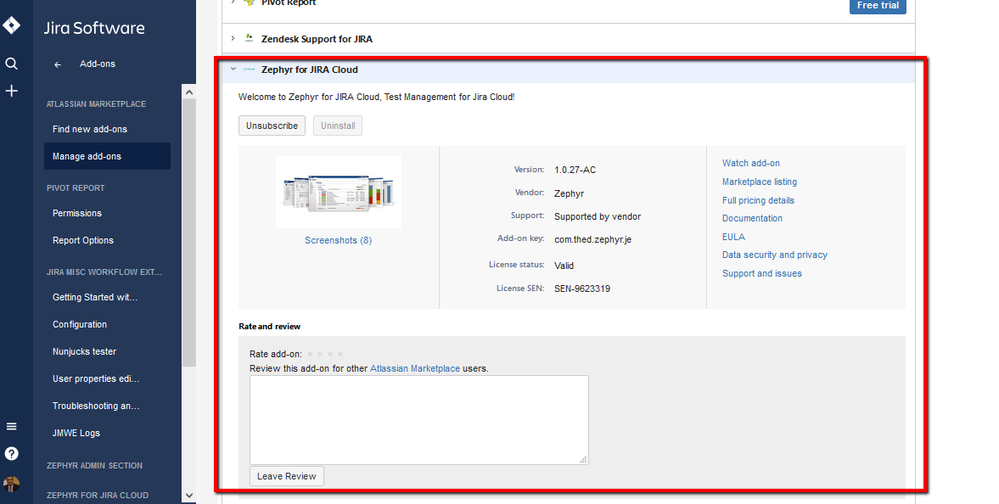Image resolution: width=999 pixels, height=504 pixels.
Task: Click the Jira Software title
Action: click(94, 28)
